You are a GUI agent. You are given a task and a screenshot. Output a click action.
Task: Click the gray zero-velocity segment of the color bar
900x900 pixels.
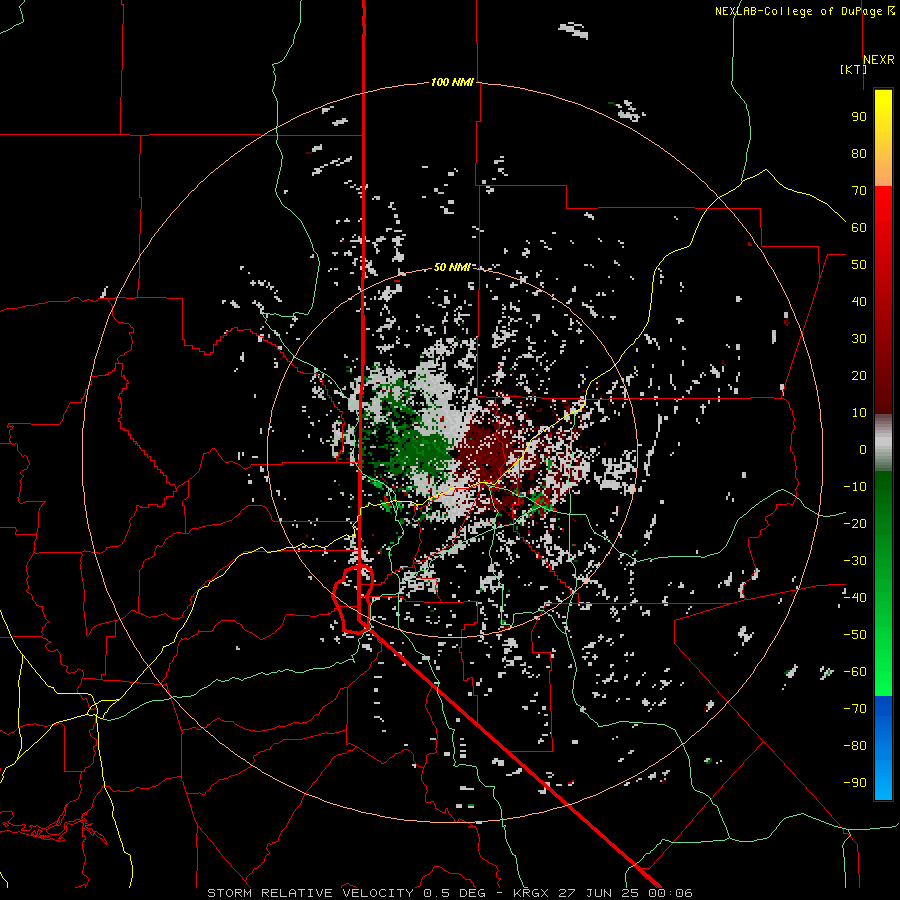click(883, 443)
